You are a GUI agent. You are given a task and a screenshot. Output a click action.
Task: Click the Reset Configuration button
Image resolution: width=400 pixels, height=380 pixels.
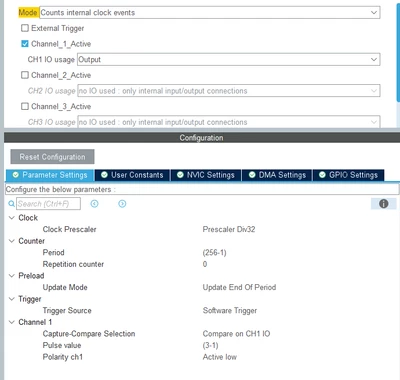coord(52,157)
